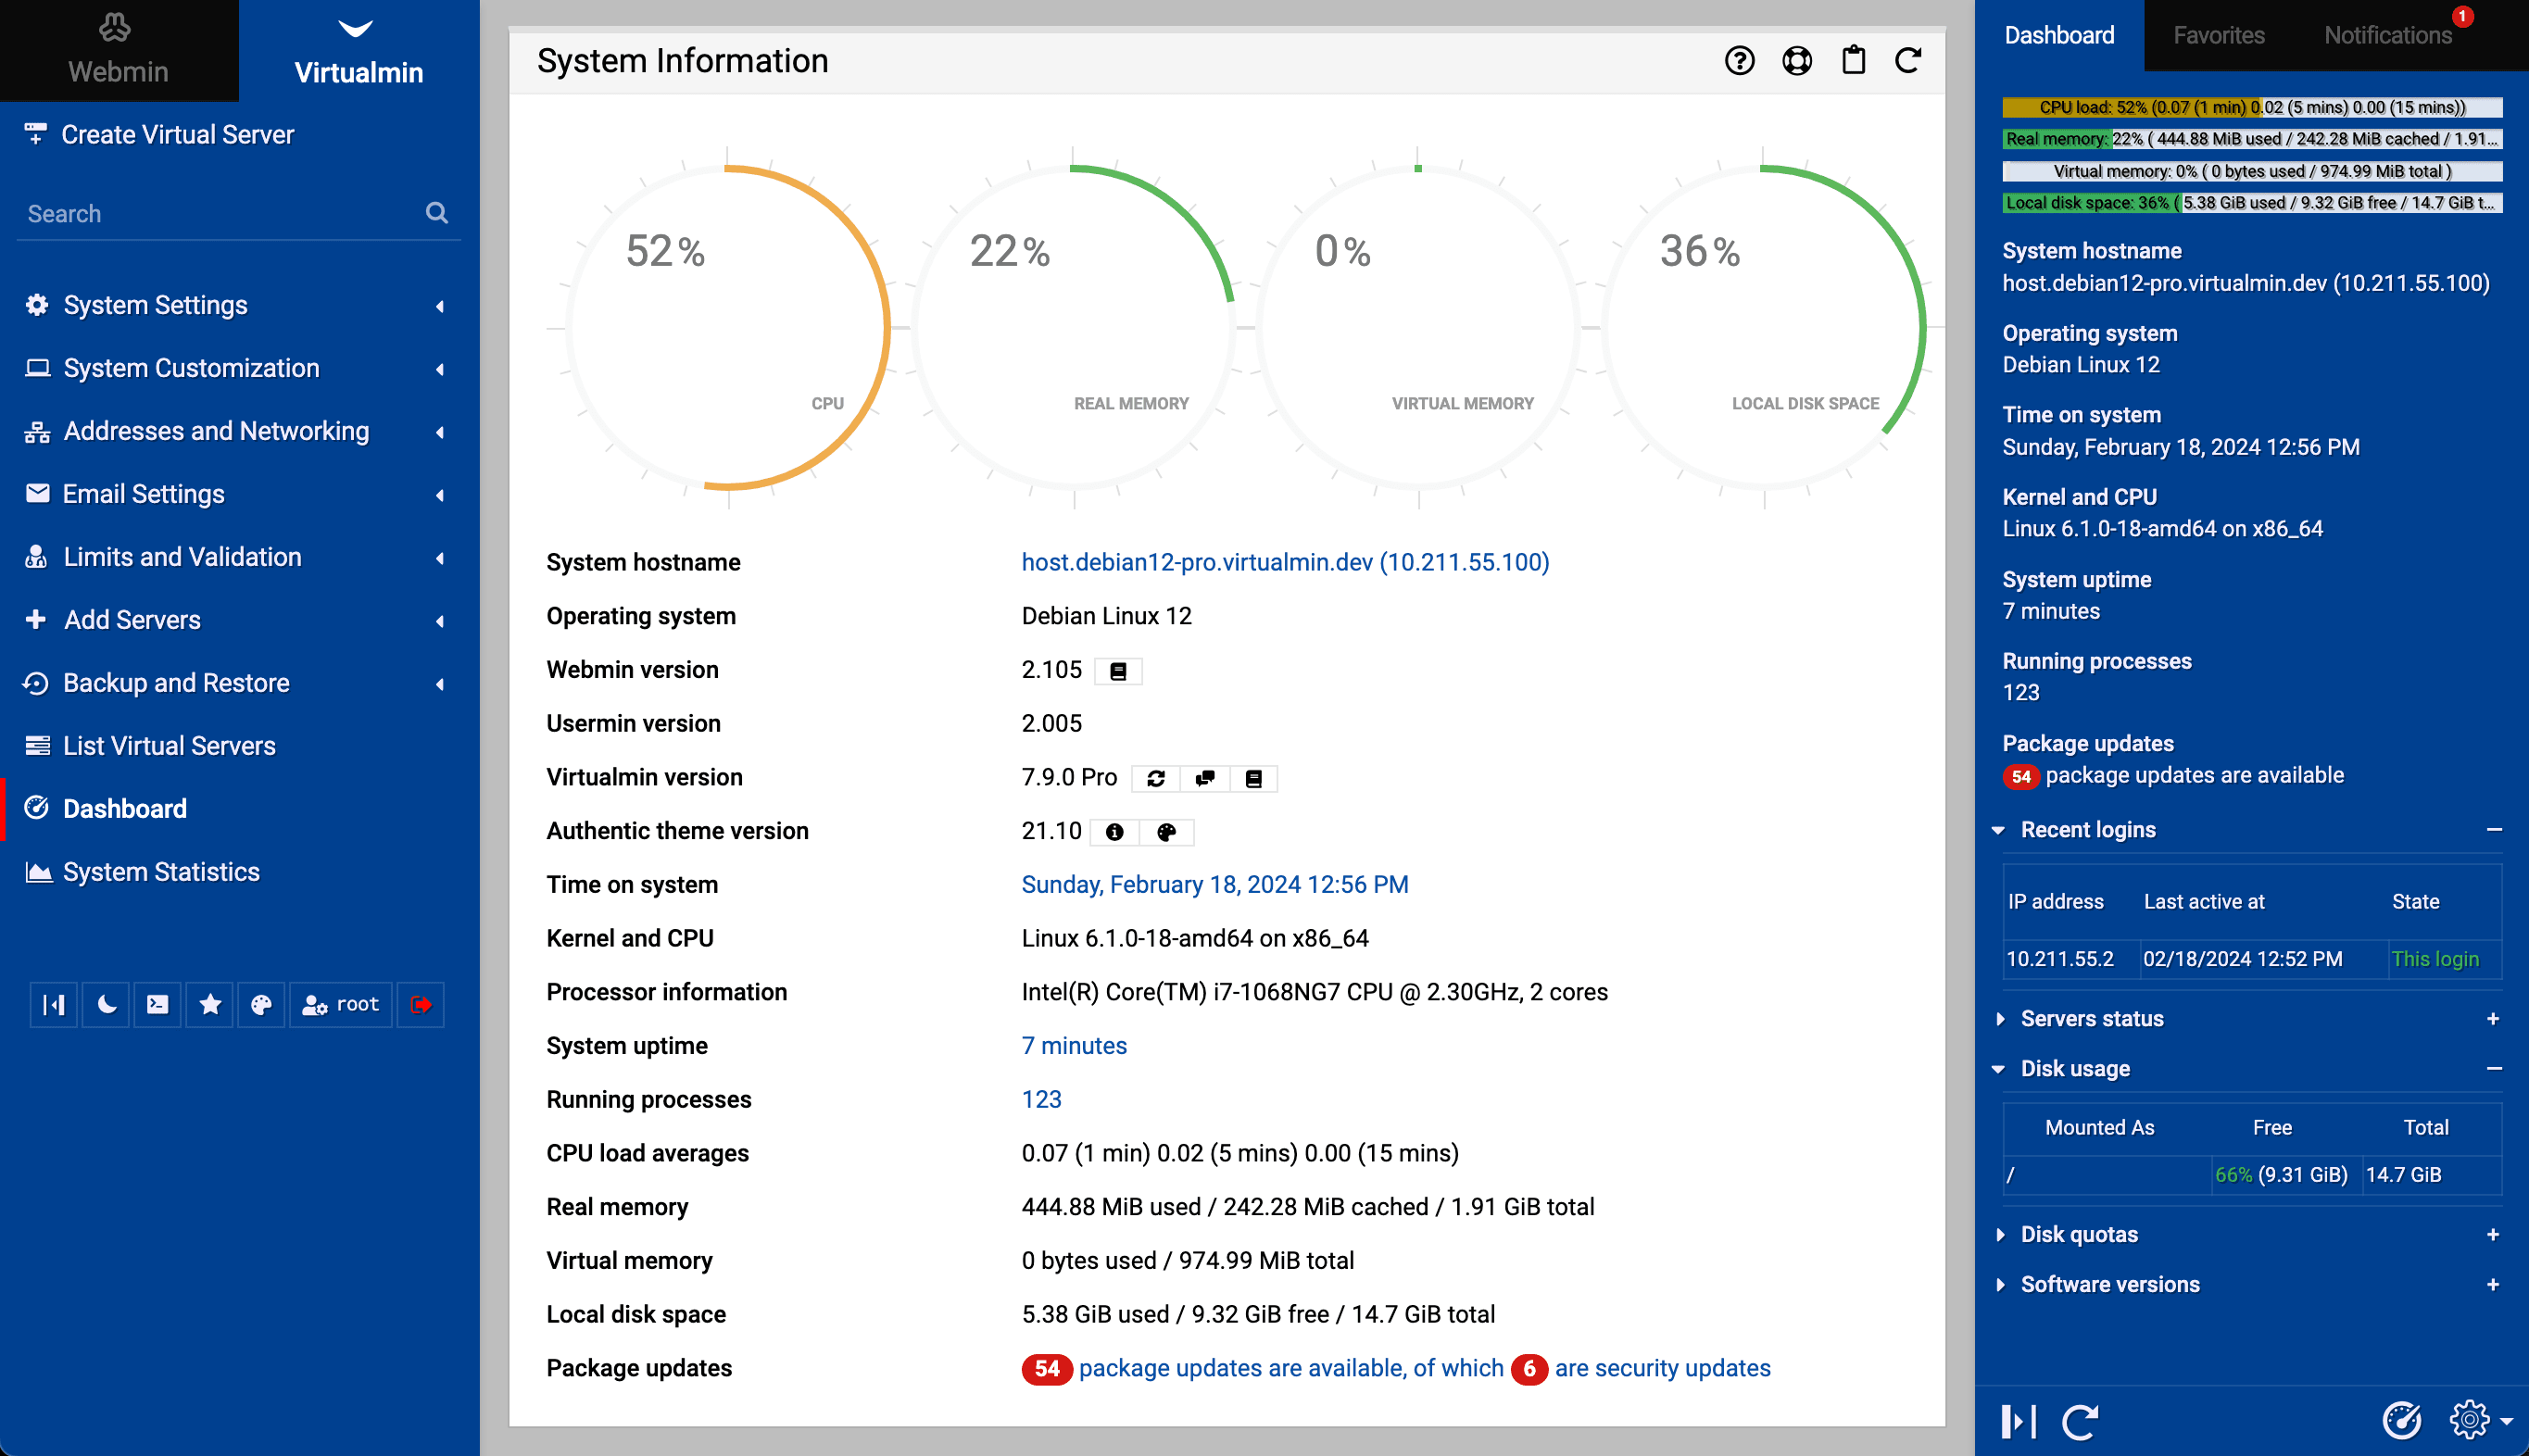Viewport: 2529px width, 1456px height.
Task: Click the Authentic theme info icon
Action: 1114,831
